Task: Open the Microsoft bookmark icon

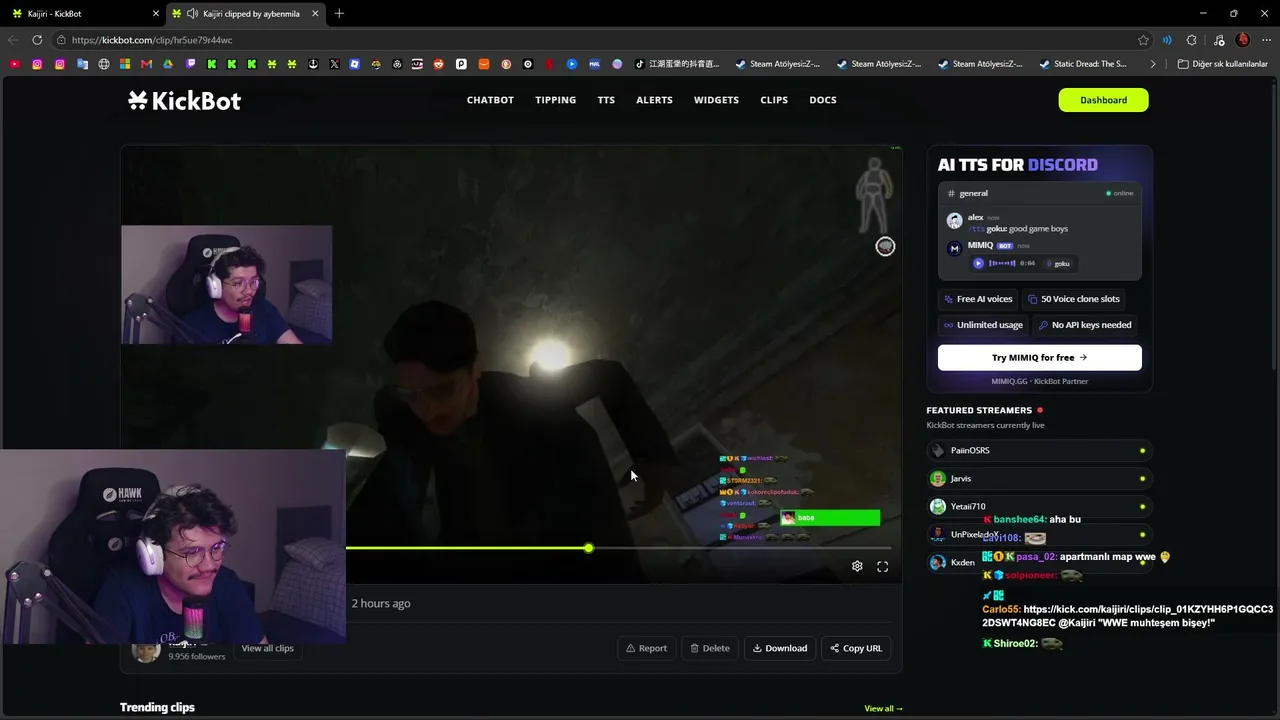Action: click(125, 64)
